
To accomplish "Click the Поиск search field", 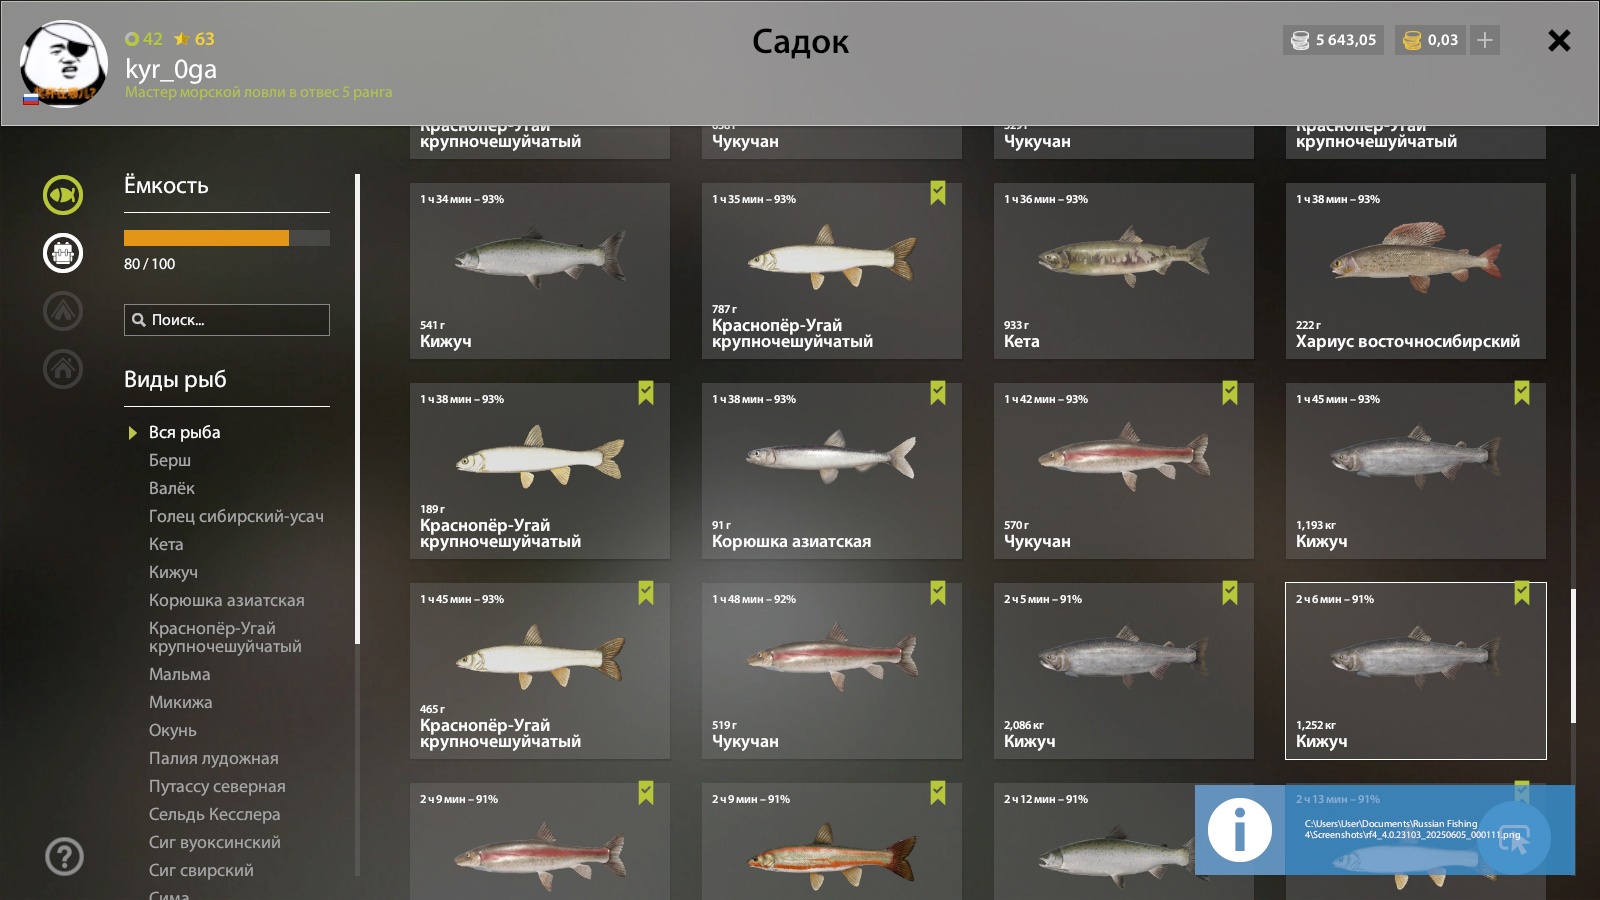I will pyautogui.click(x=227, y=320).
